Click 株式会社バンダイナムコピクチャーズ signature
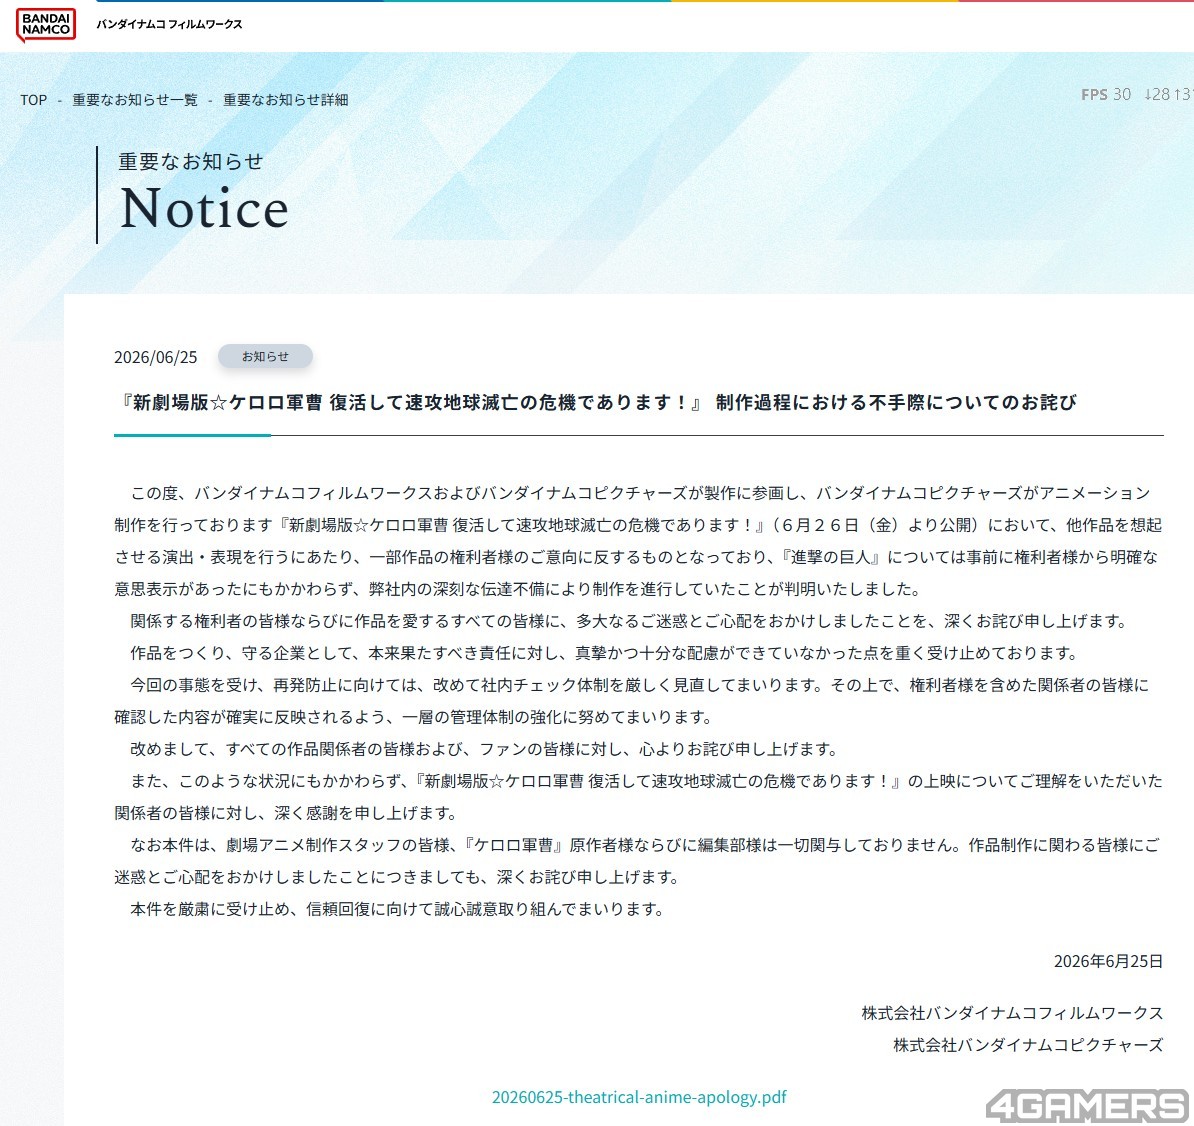 point(1028,1045)
